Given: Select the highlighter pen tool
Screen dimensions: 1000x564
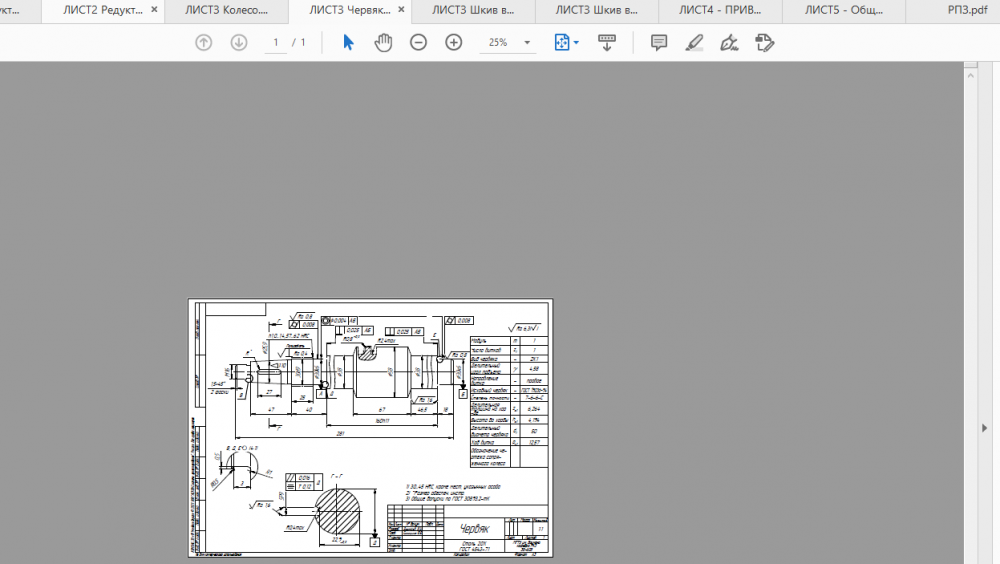Looking at the screenshot, I should point(694,43).
